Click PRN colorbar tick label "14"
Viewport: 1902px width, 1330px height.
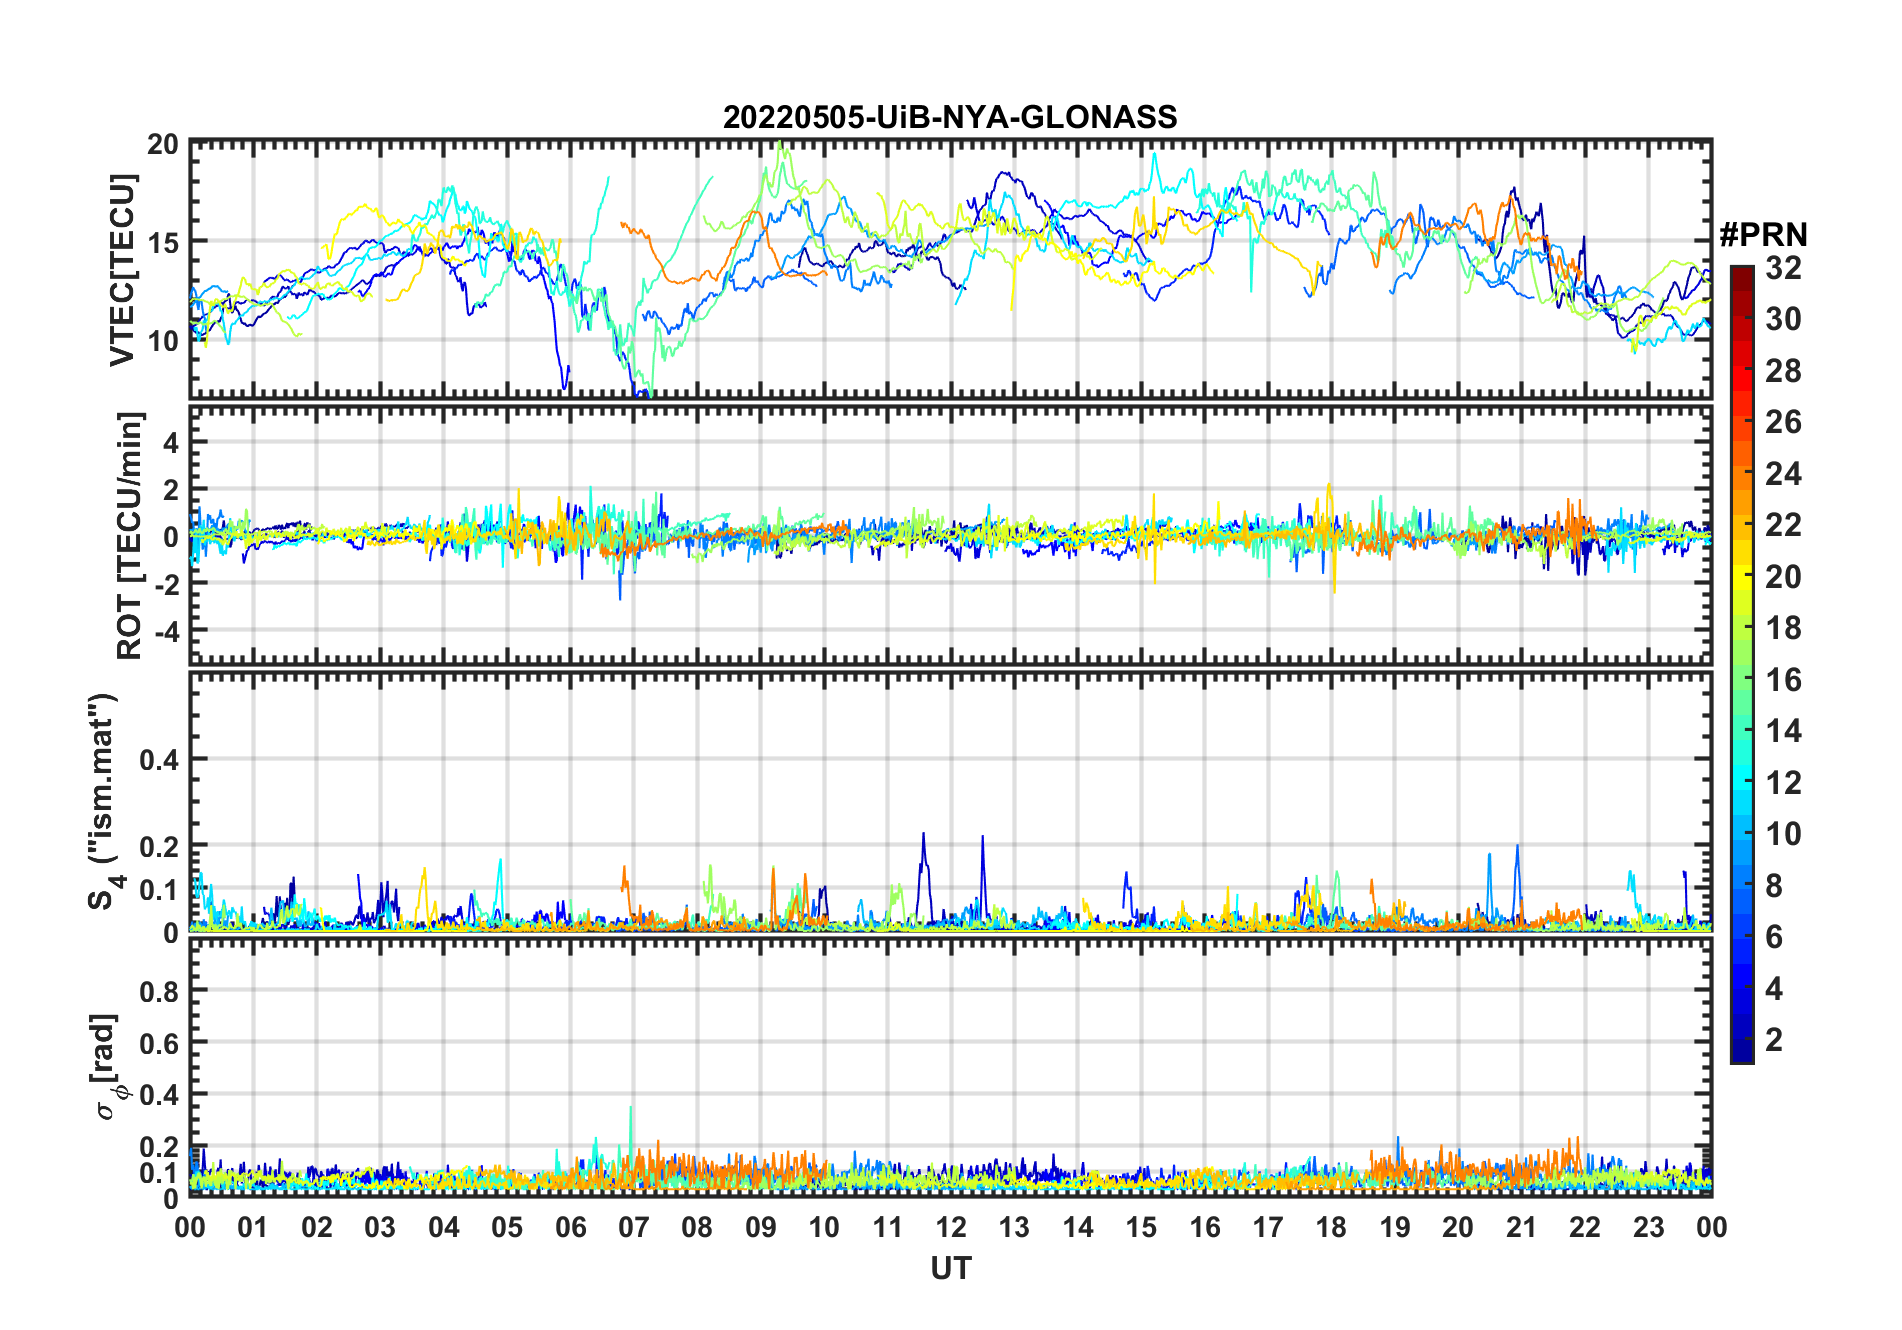coord(1783,731)
